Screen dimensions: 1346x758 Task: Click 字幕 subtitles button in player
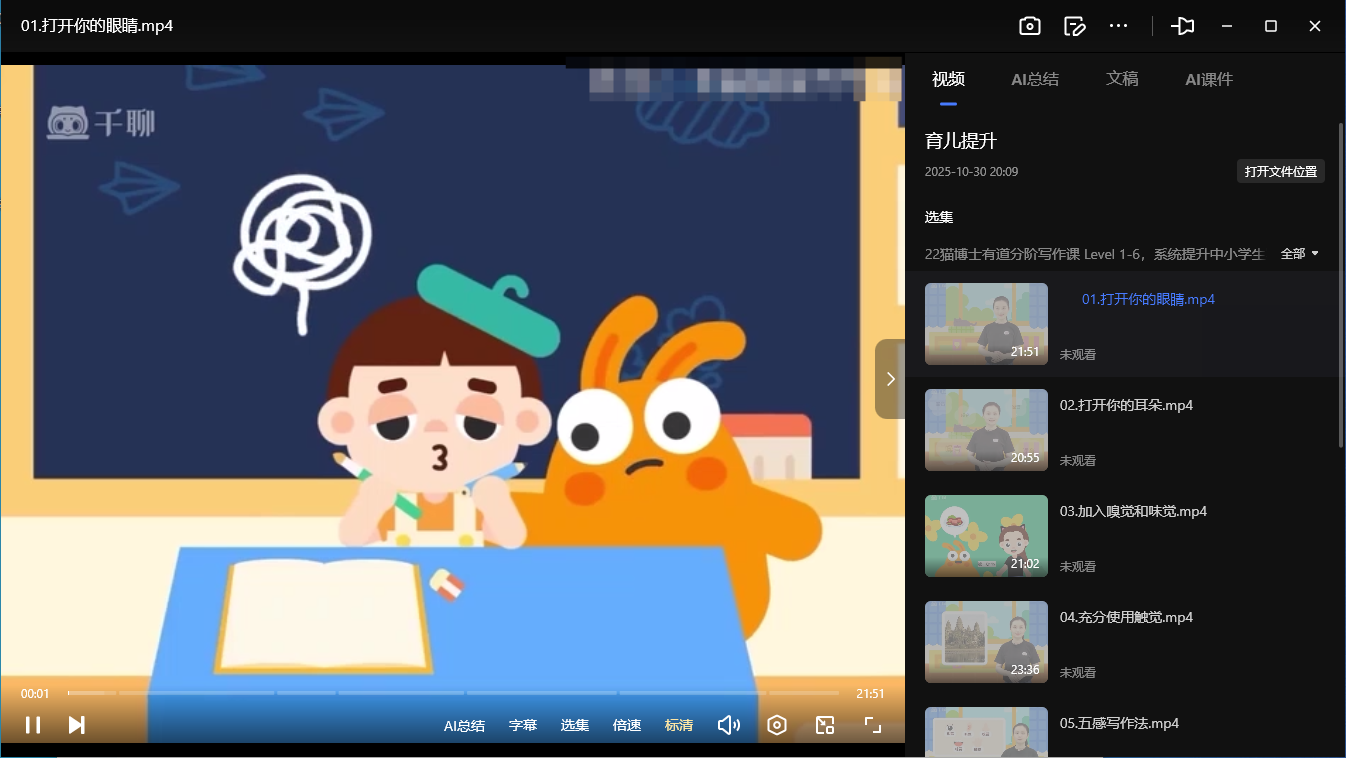tap(523, 725)
